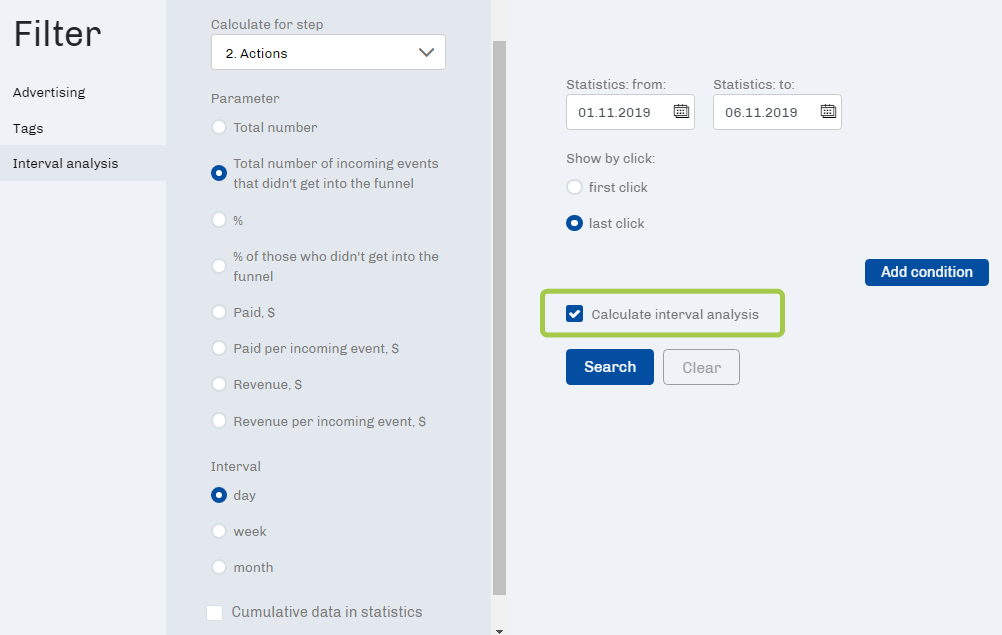The height and width of the screenshot is (635, 1002).
Task: Click the filter panel vertical scrollbar
Action: tap(499, 318)
